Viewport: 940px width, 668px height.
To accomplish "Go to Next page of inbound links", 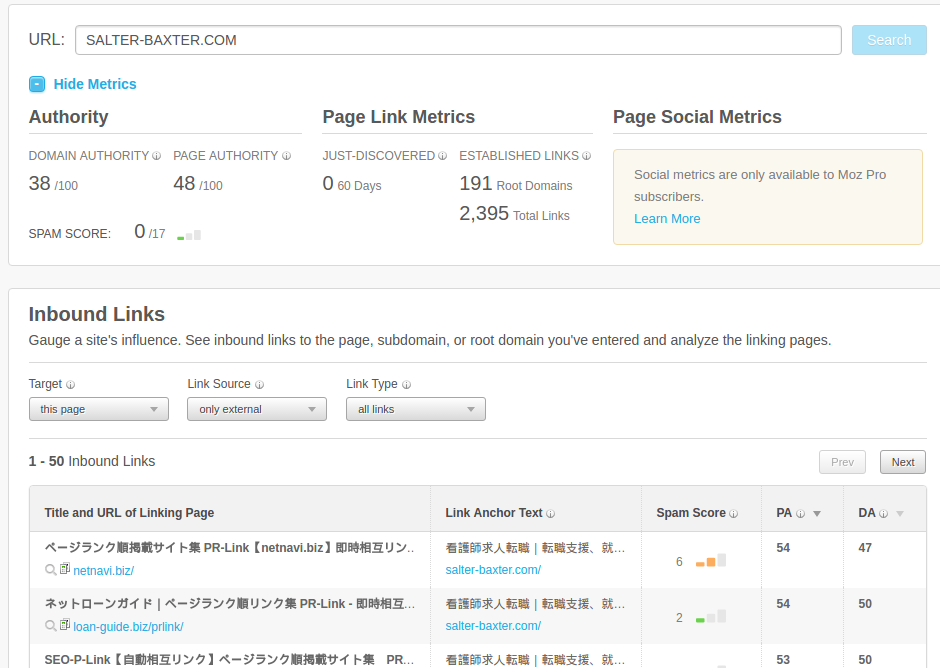I will pos(902,462).
